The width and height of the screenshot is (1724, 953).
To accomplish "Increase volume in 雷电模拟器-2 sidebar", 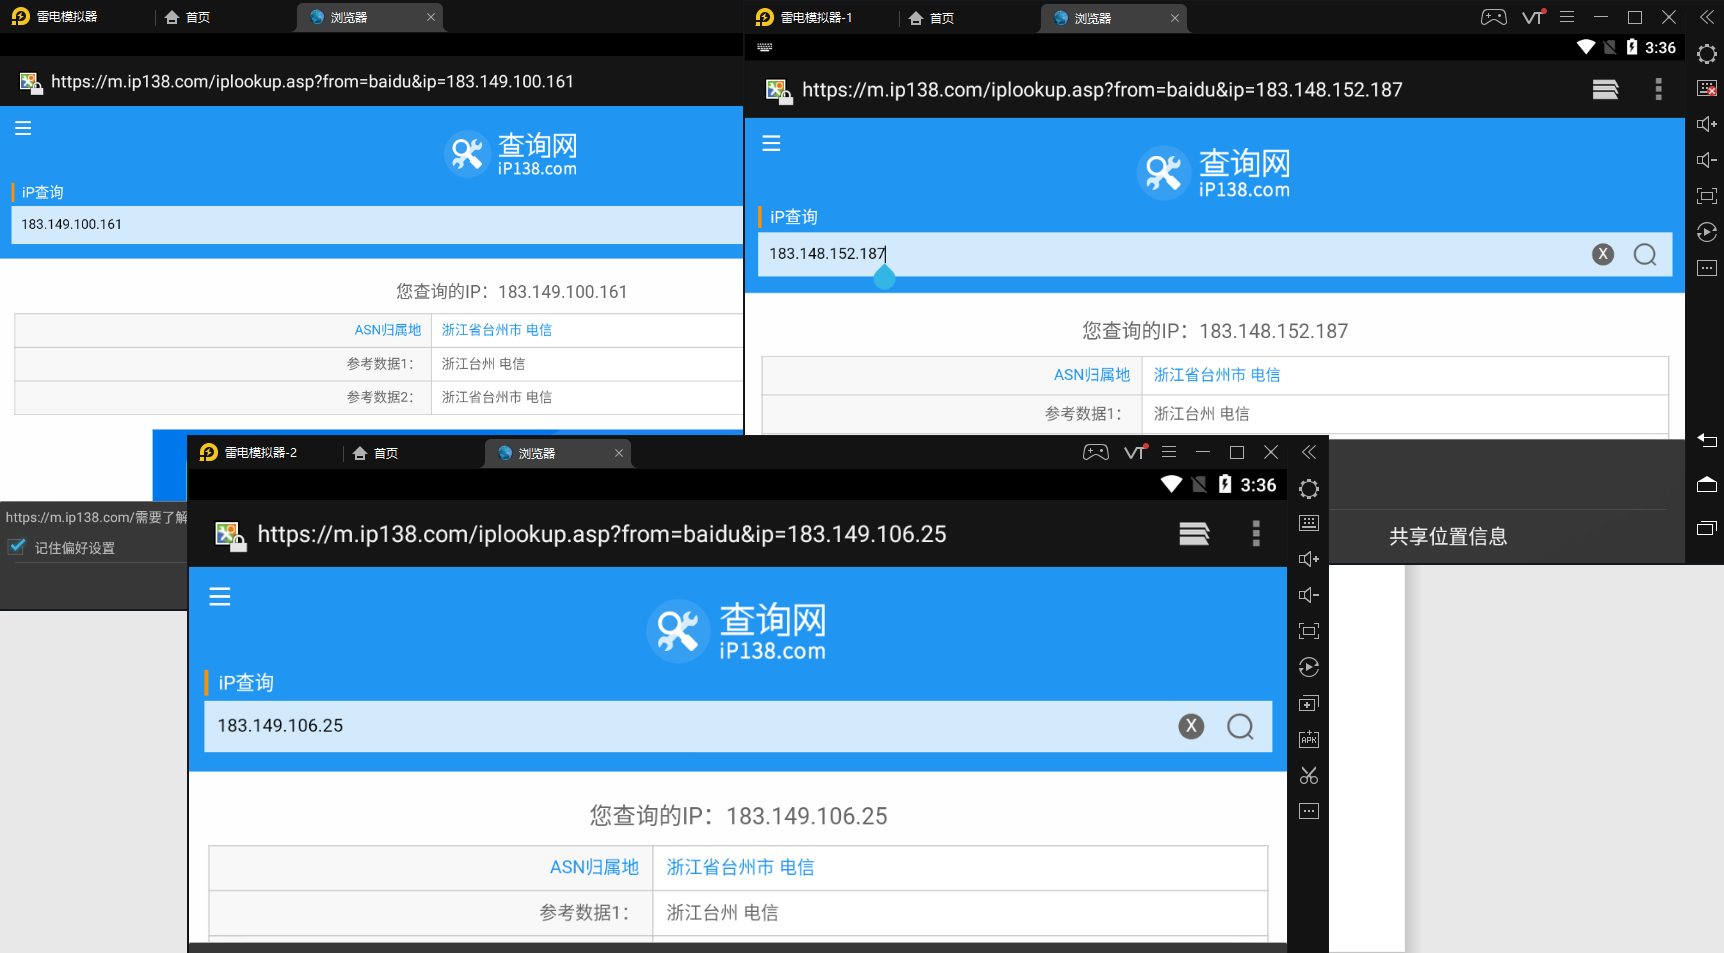I will (x=1309, y=559).
